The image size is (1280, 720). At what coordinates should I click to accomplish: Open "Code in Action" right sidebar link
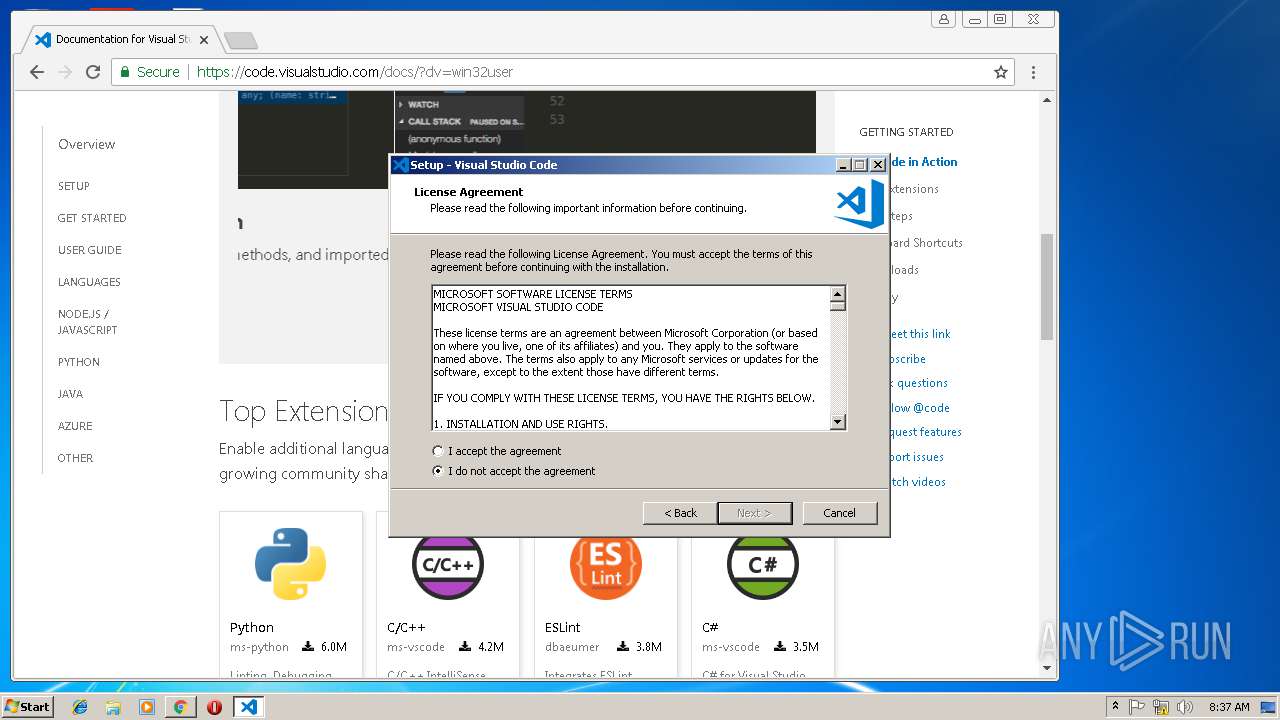[x=923, y=162]
